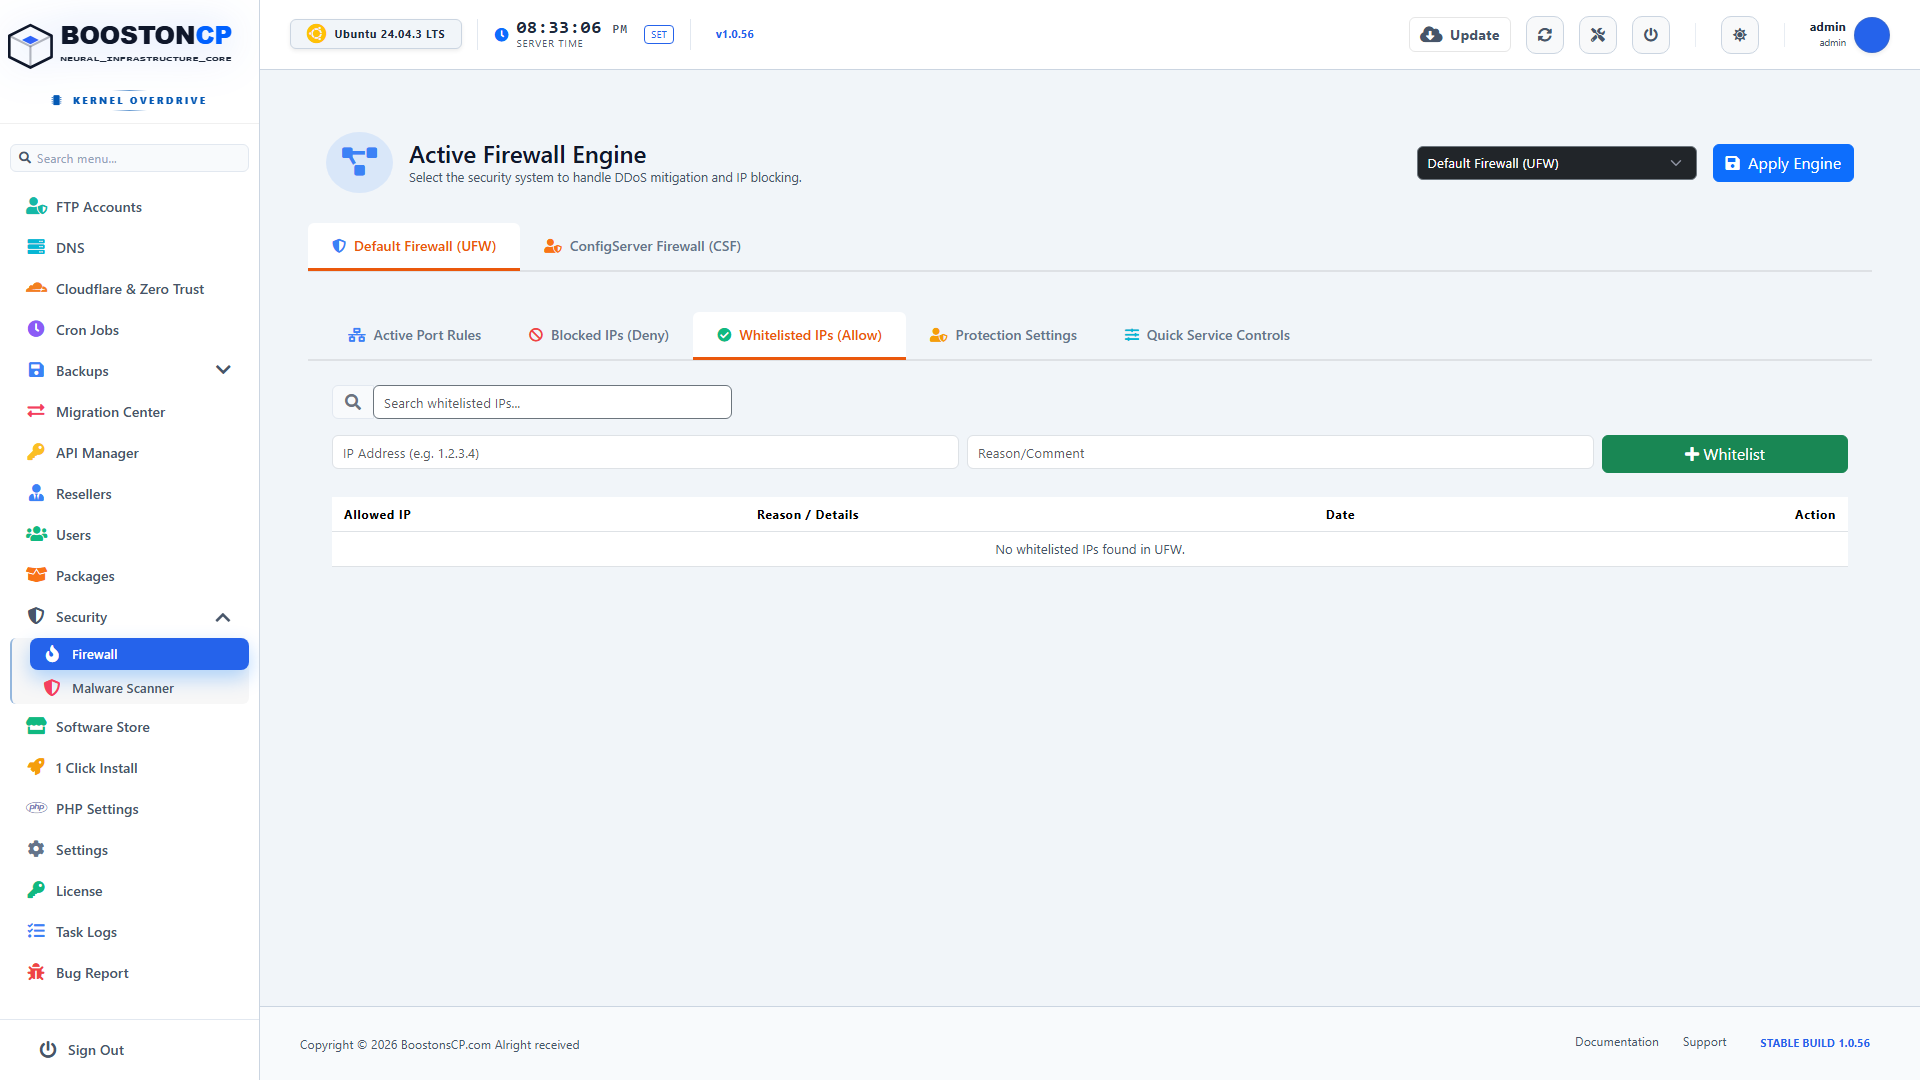
Task: Open Bug Report page
Action: click(x=129, y=973)
